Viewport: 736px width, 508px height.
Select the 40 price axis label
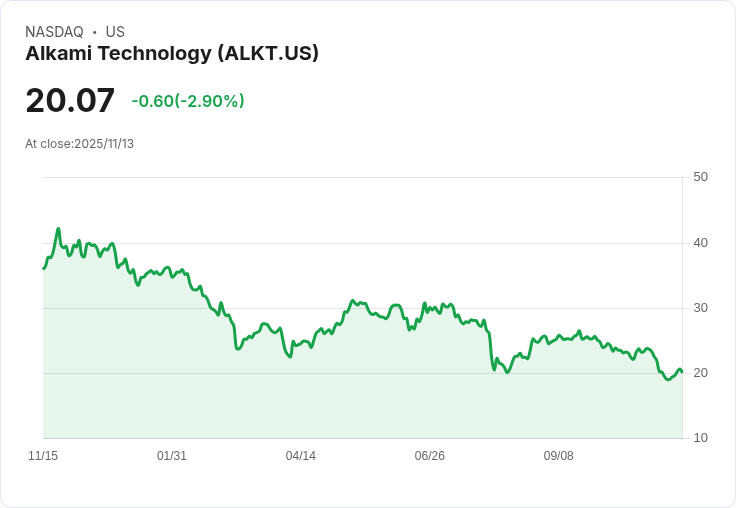(x=700, y=243)
